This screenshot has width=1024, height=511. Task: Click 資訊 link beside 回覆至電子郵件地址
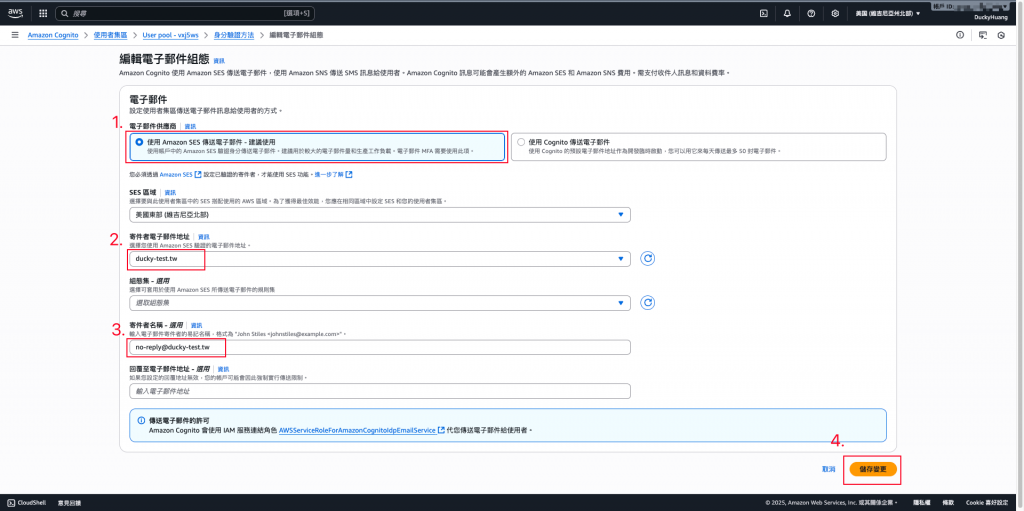[223, 369]
